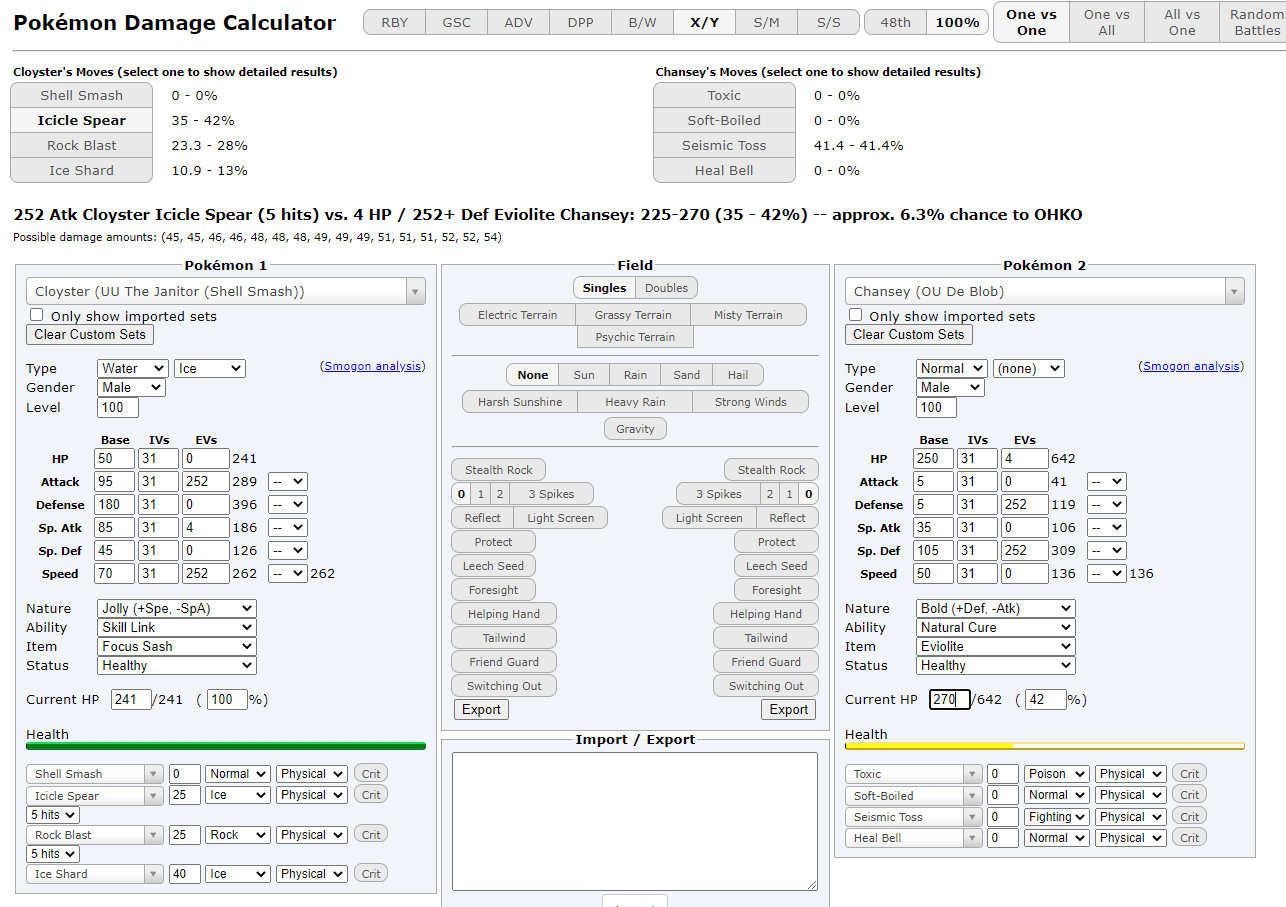This screenshot has width=1286, height=907.
Task: Select the RBY generation tab
Action: click(394, 22)
